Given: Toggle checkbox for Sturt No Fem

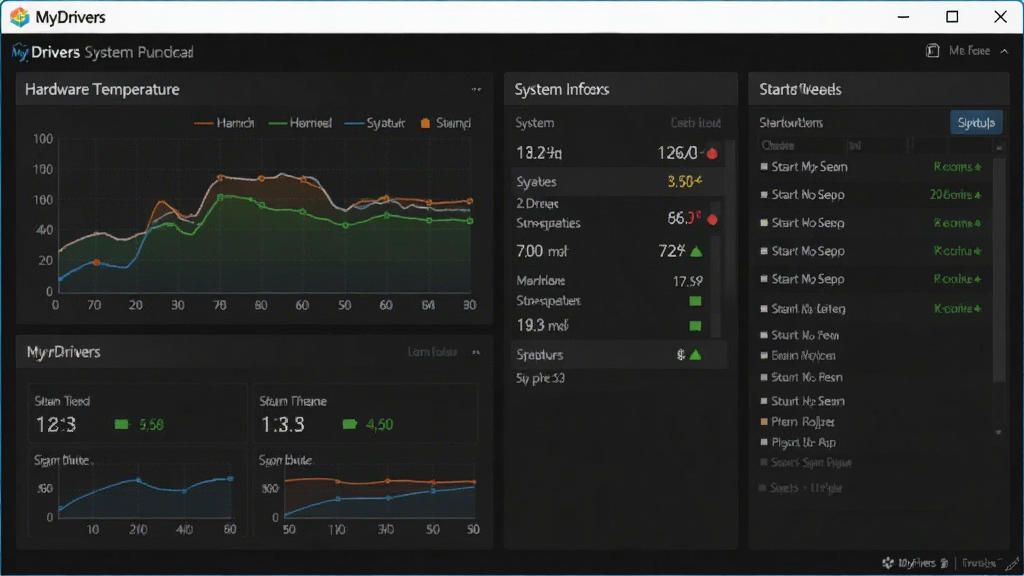Looking at the screenshot, I should (x=764, y=335).
